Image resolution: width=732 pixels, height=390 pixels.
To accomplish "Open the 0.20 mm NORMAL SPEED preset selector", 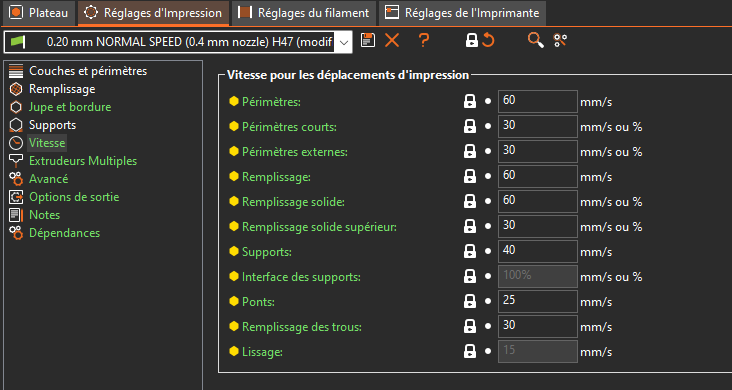I will 178,42.
